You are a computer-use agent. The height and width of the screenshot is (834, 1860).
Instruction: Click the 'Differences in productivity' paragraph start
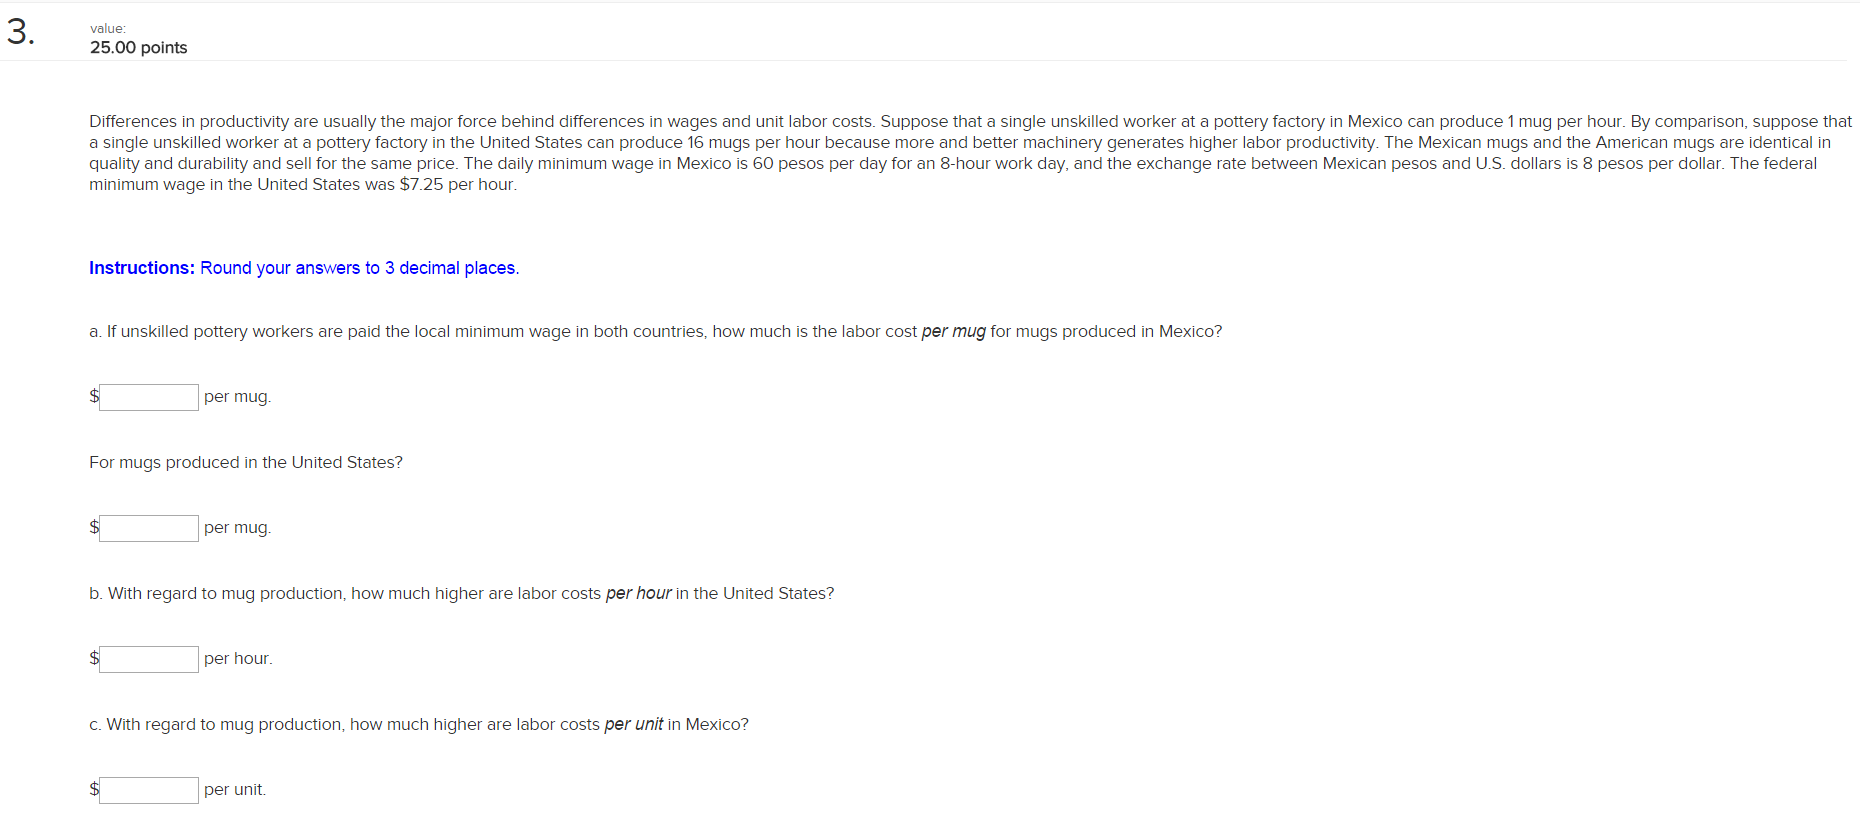pyautogui.click(x=189, y=121)
